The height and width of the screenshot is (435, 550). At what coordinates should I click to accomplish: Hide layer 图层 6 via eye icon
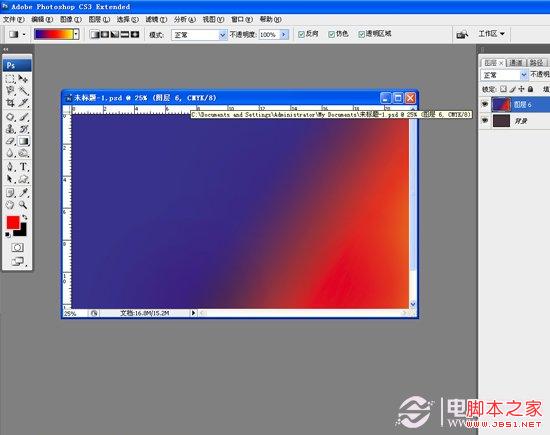[x=485, y=104]
